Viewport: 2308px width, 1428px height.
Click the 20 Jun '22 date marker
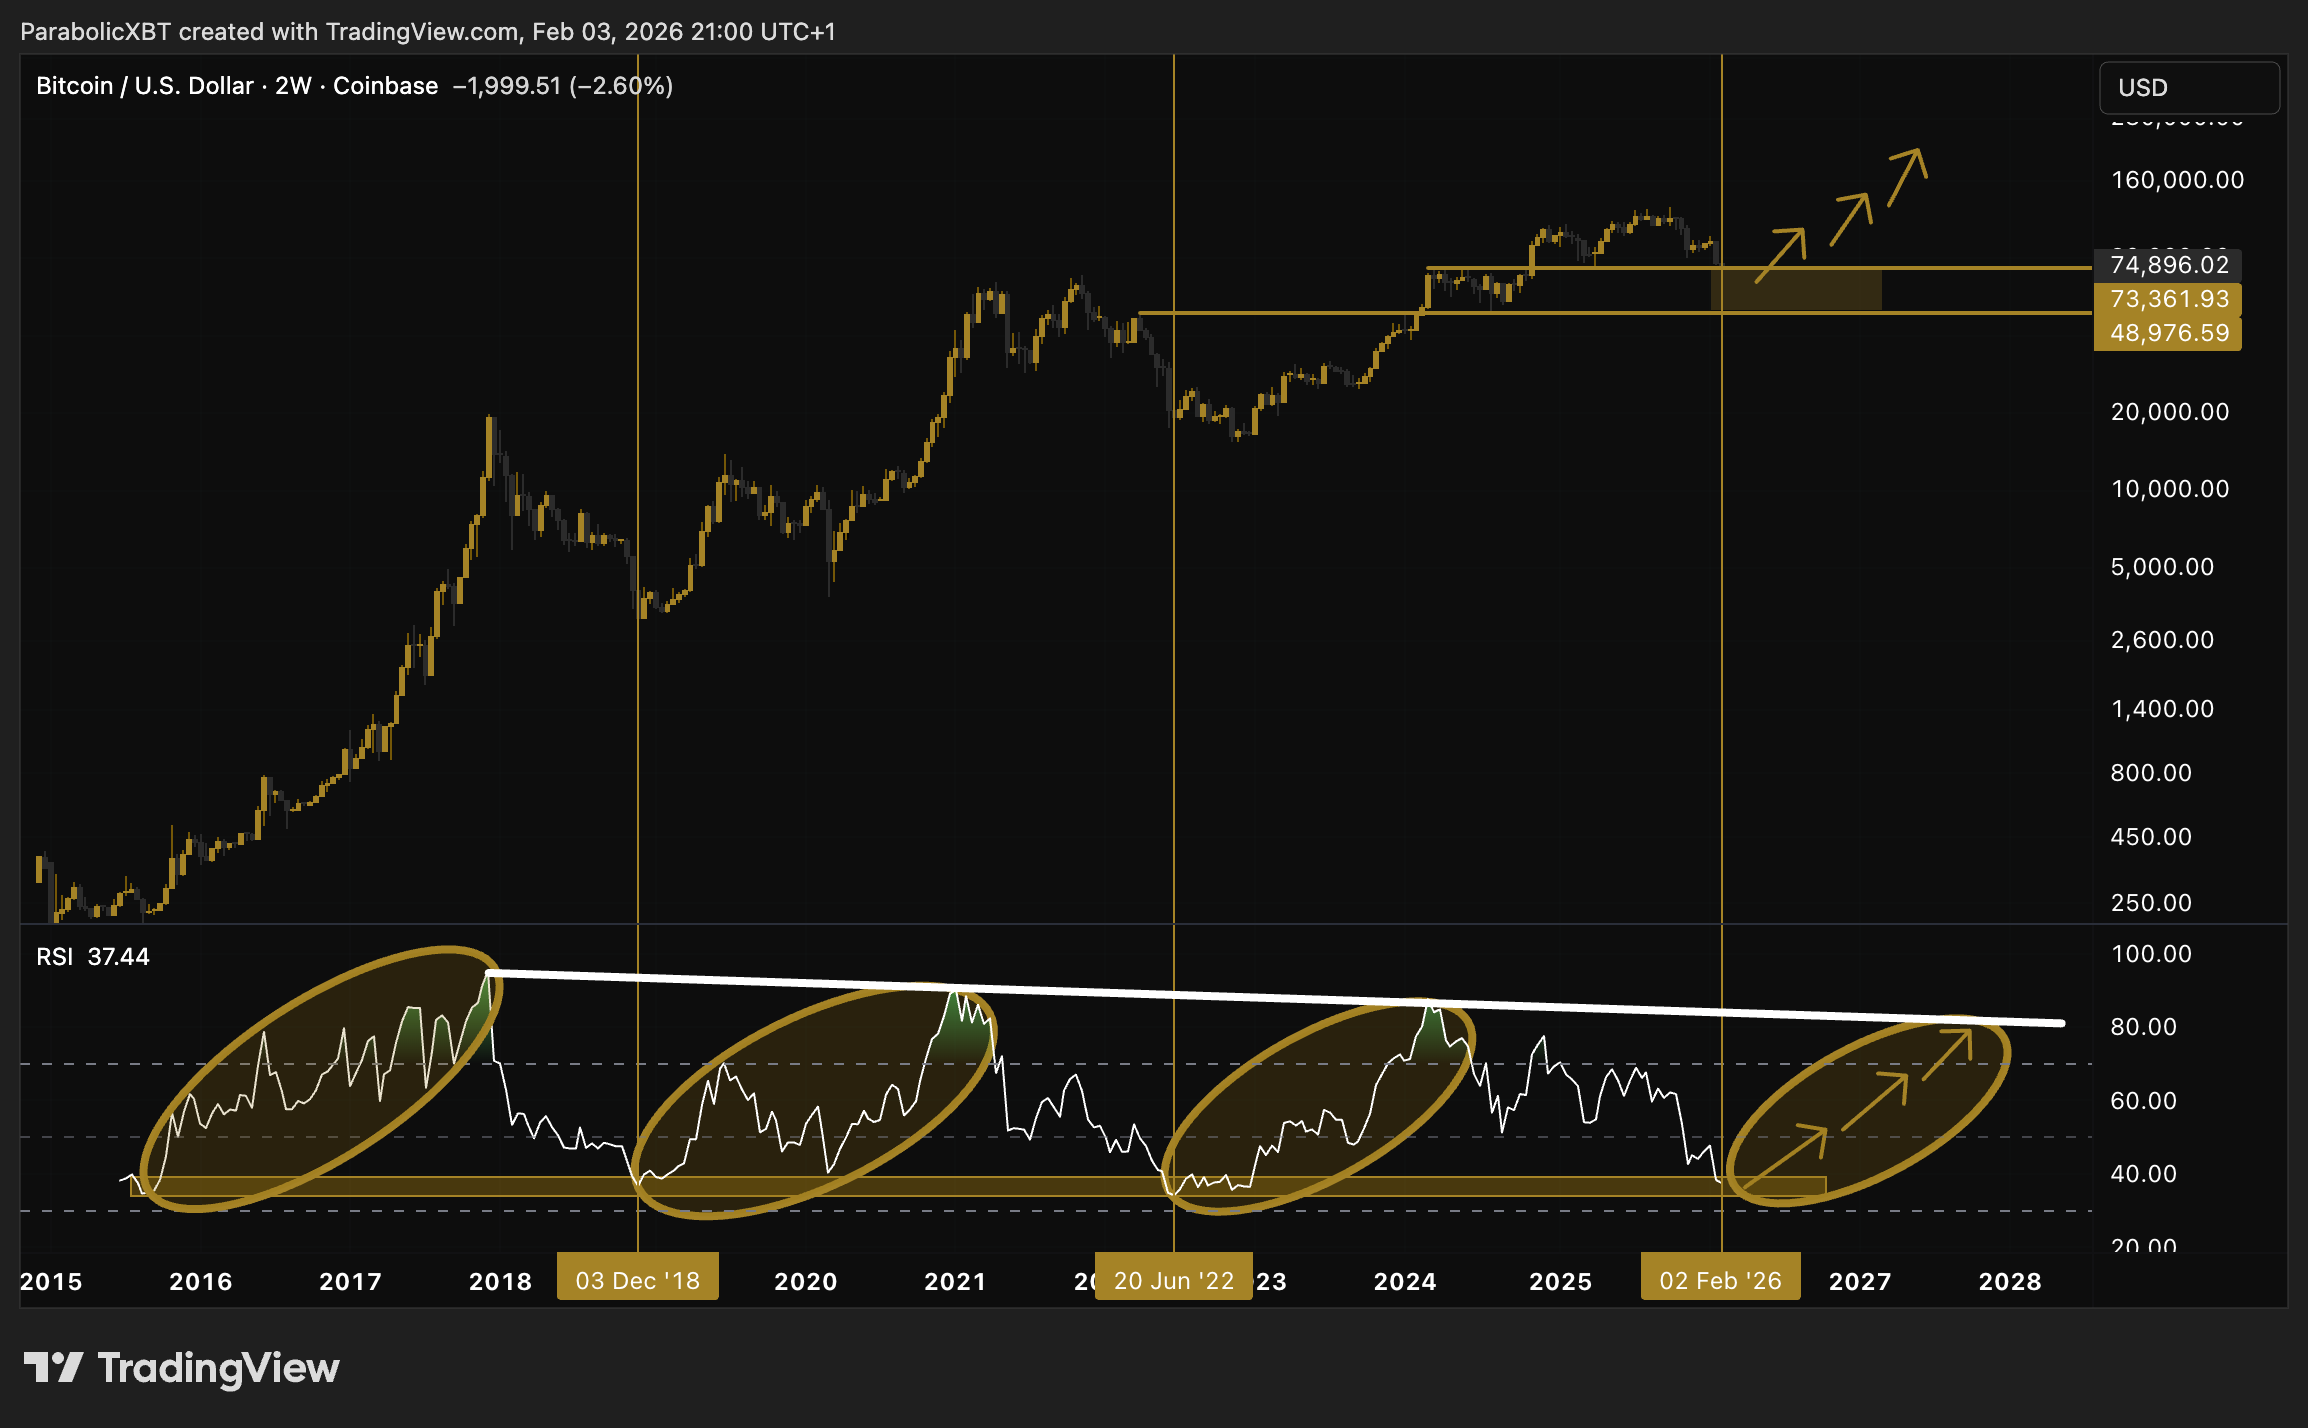click(x=1173, y=1280)
